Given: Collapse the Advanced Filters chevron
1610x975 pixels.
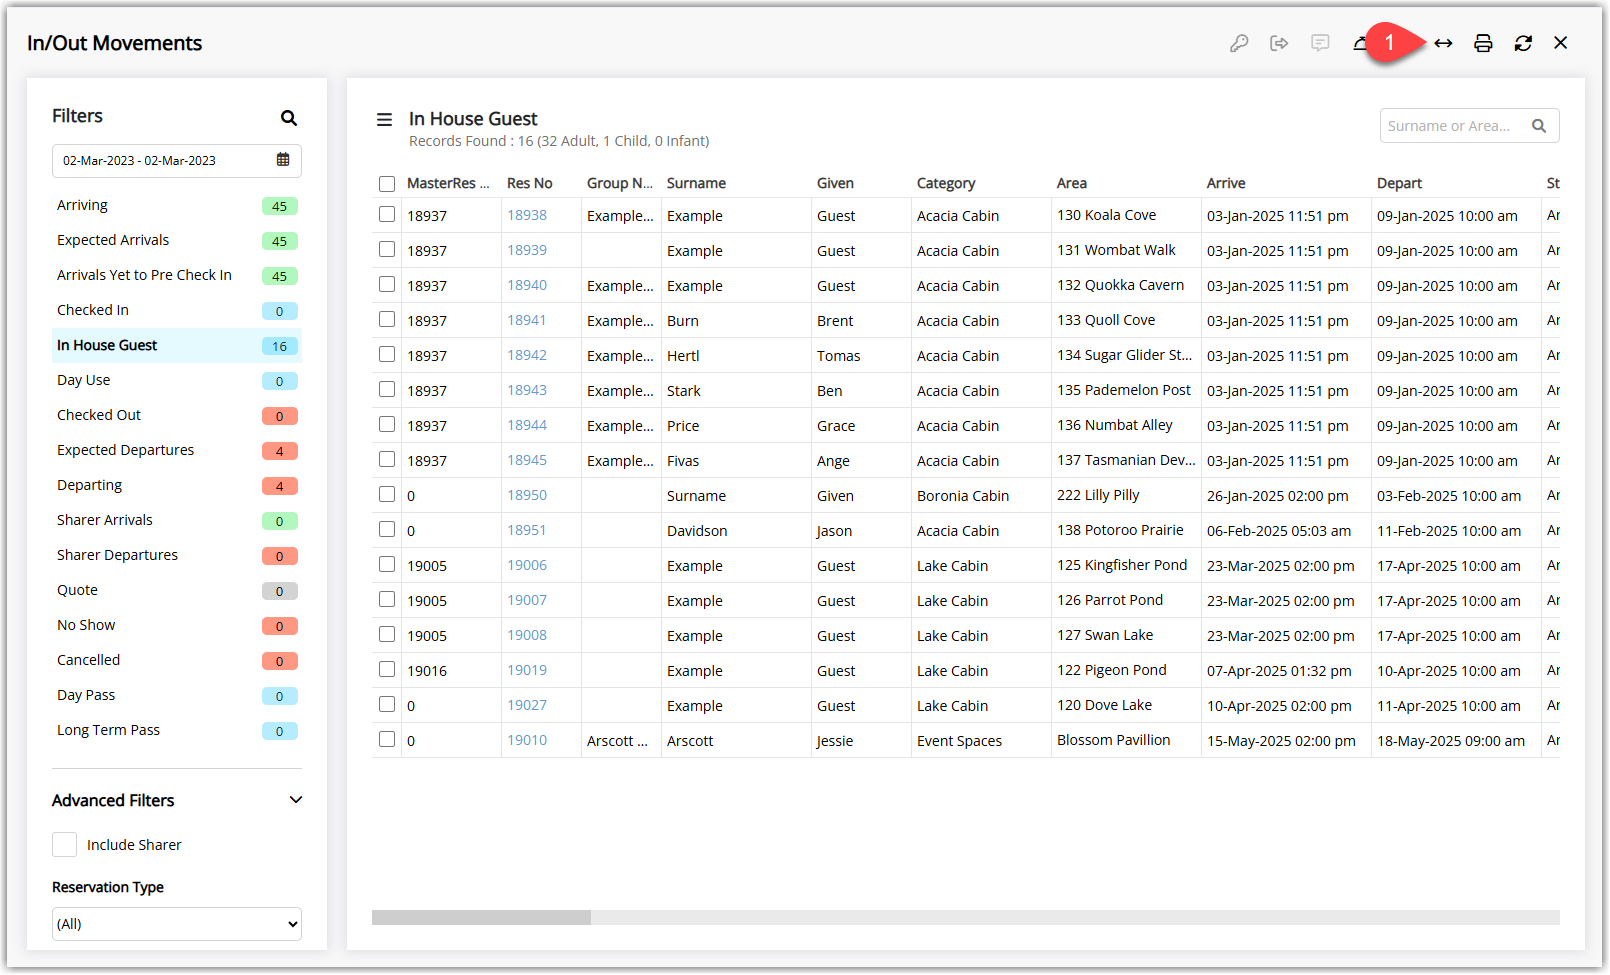Looking at the screenshot, I should tap(296, 800).
